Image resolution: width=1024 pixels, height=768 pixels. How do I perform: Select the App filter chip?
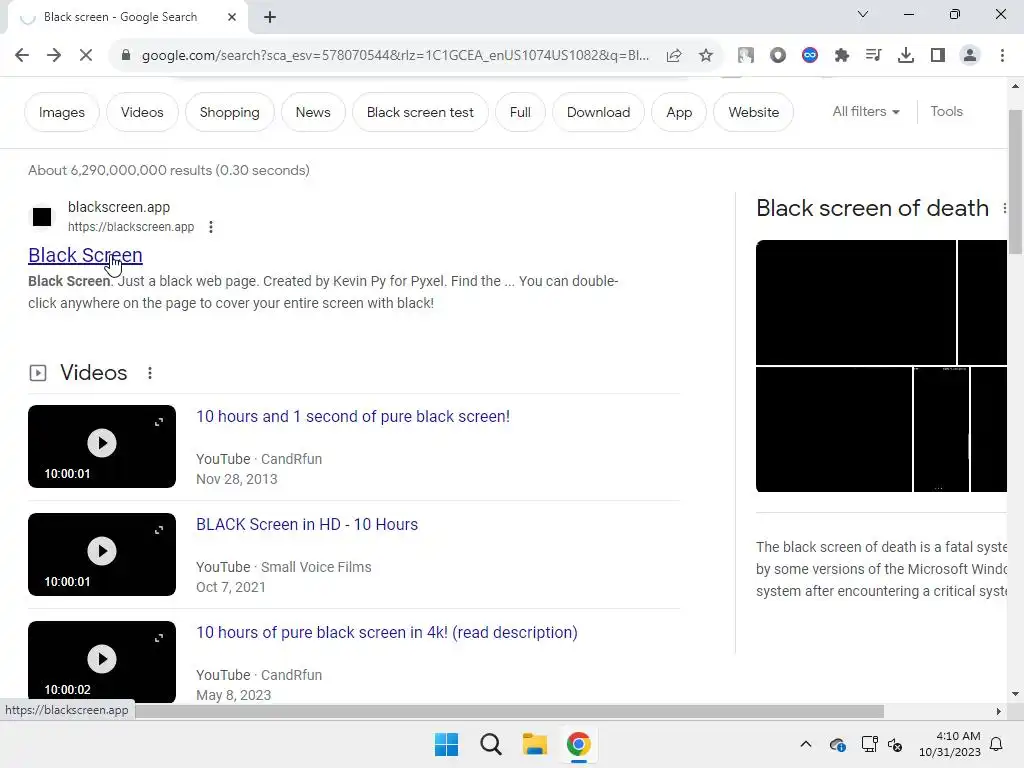[x=679, y=112]
